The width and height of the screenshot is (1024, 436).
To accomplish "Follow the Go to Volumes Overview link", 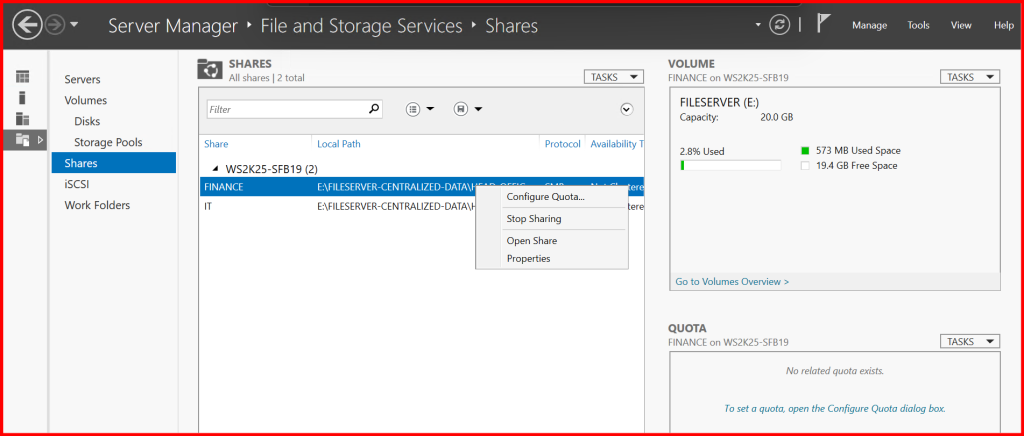I will tap(732, 282).
